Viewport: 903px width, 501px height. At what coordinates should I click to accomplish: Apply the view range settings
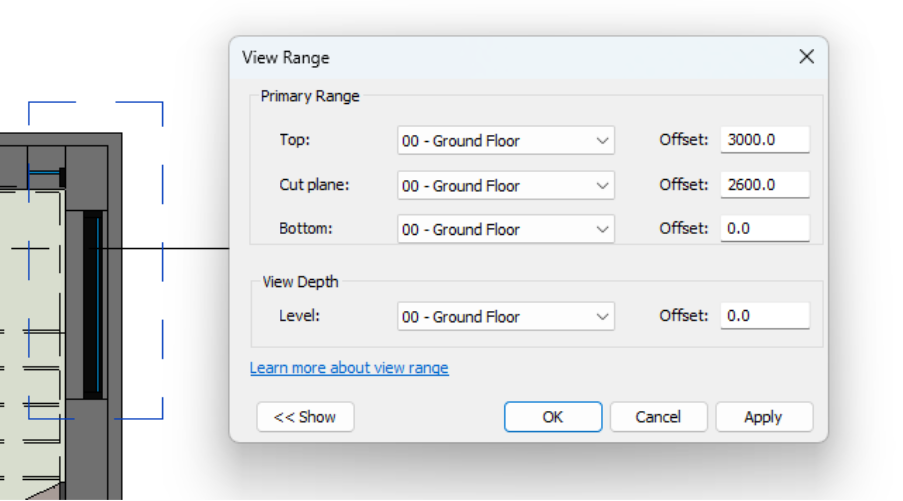pos(764,417)
